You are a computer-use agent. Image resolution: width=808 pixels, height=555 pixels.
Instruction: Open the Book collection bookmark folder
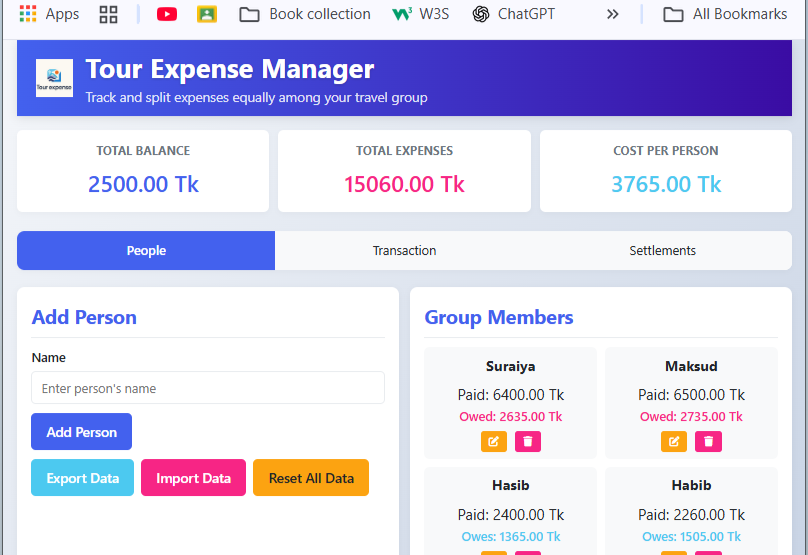click(x=305, y=14)
